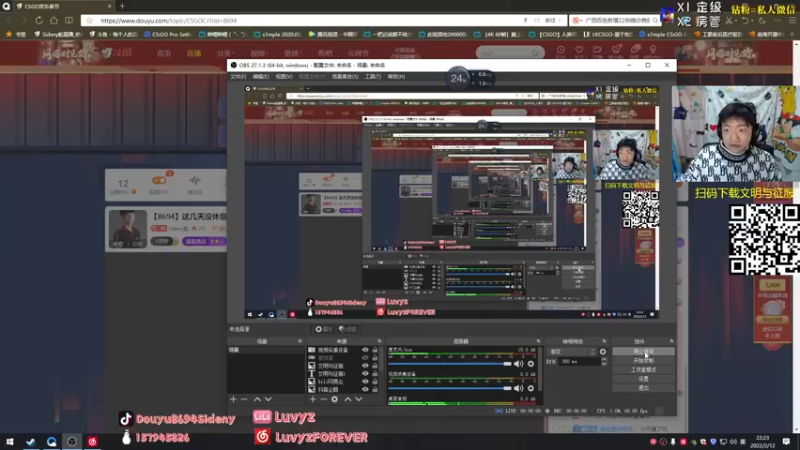Open the 文件(F) menu in OBS
This screenshot has width=800, height=450.
coord(238,77)
